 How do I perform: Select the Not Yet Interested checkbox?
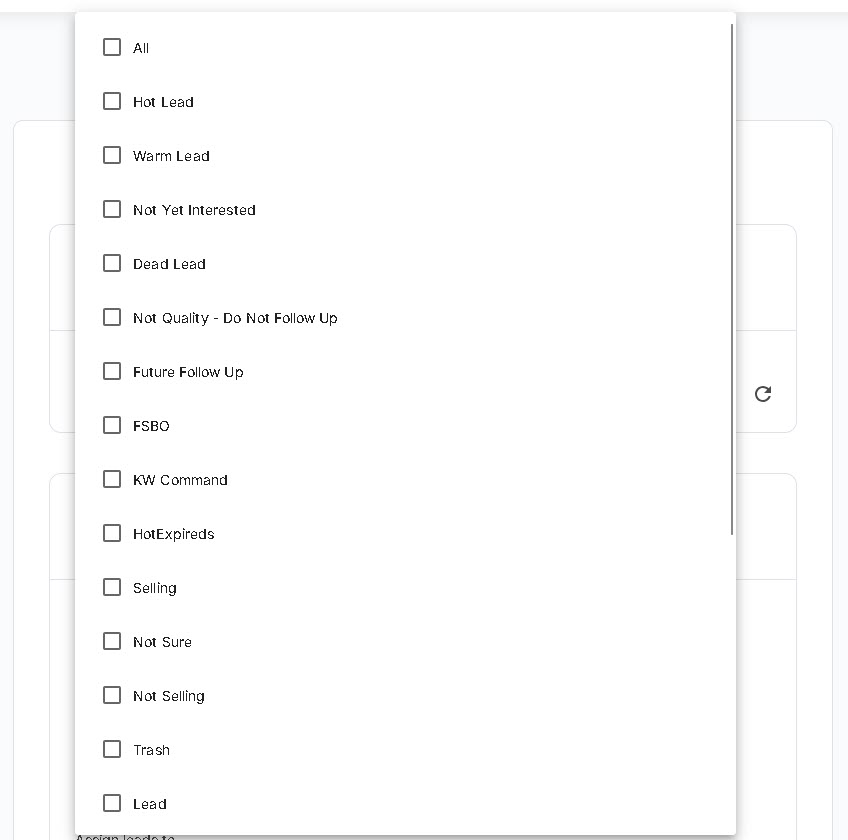[x=112, y=209]
